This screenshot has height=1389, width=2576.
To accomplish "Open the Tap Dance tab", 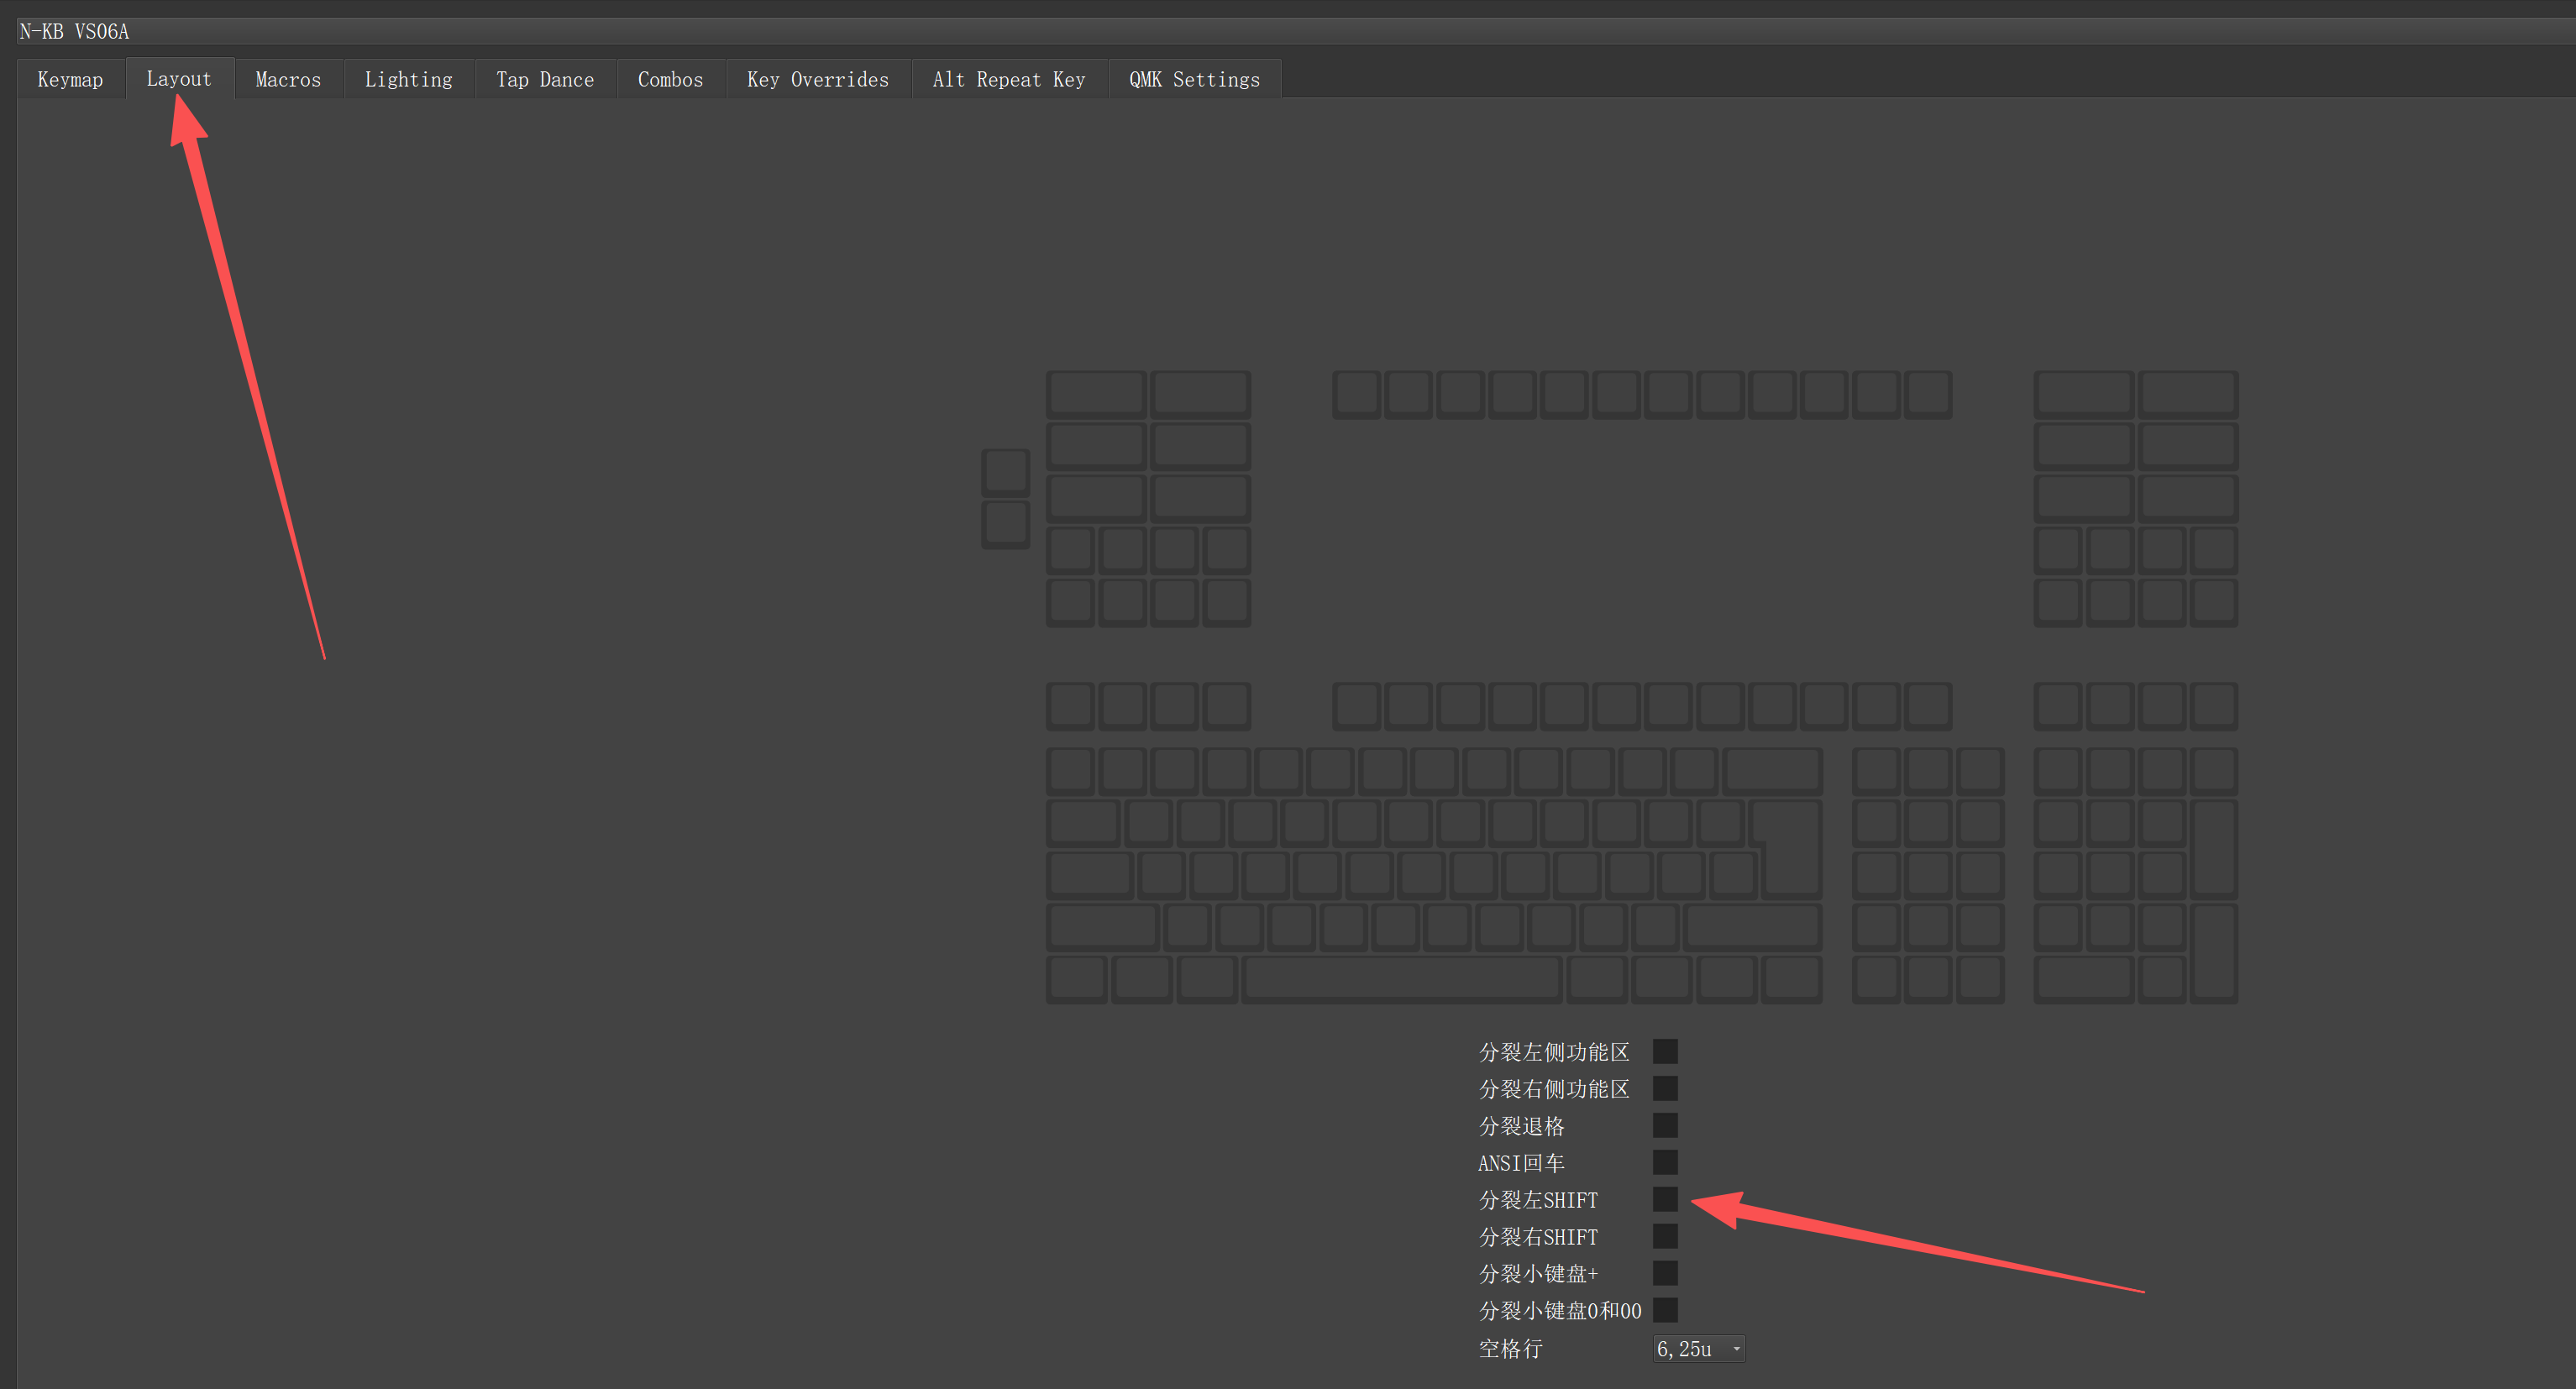I will coord(545,79).
